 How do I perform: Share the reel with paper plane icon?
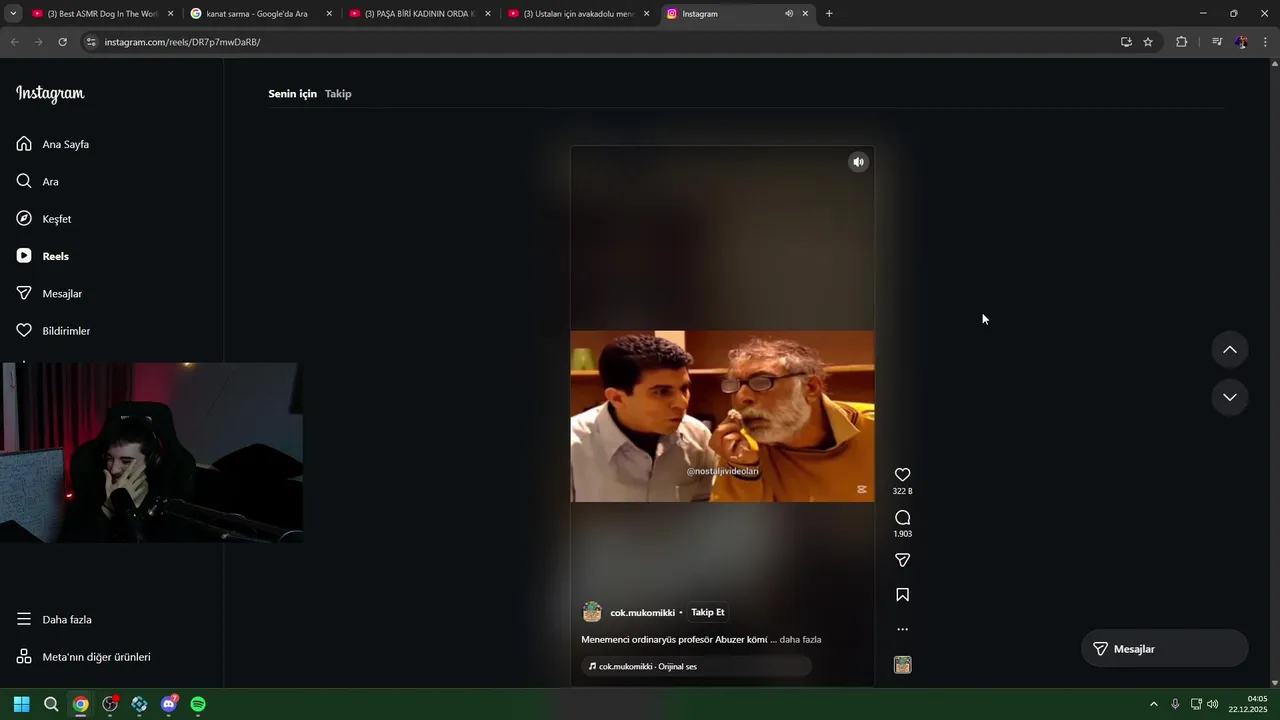[x=902, y=560]
